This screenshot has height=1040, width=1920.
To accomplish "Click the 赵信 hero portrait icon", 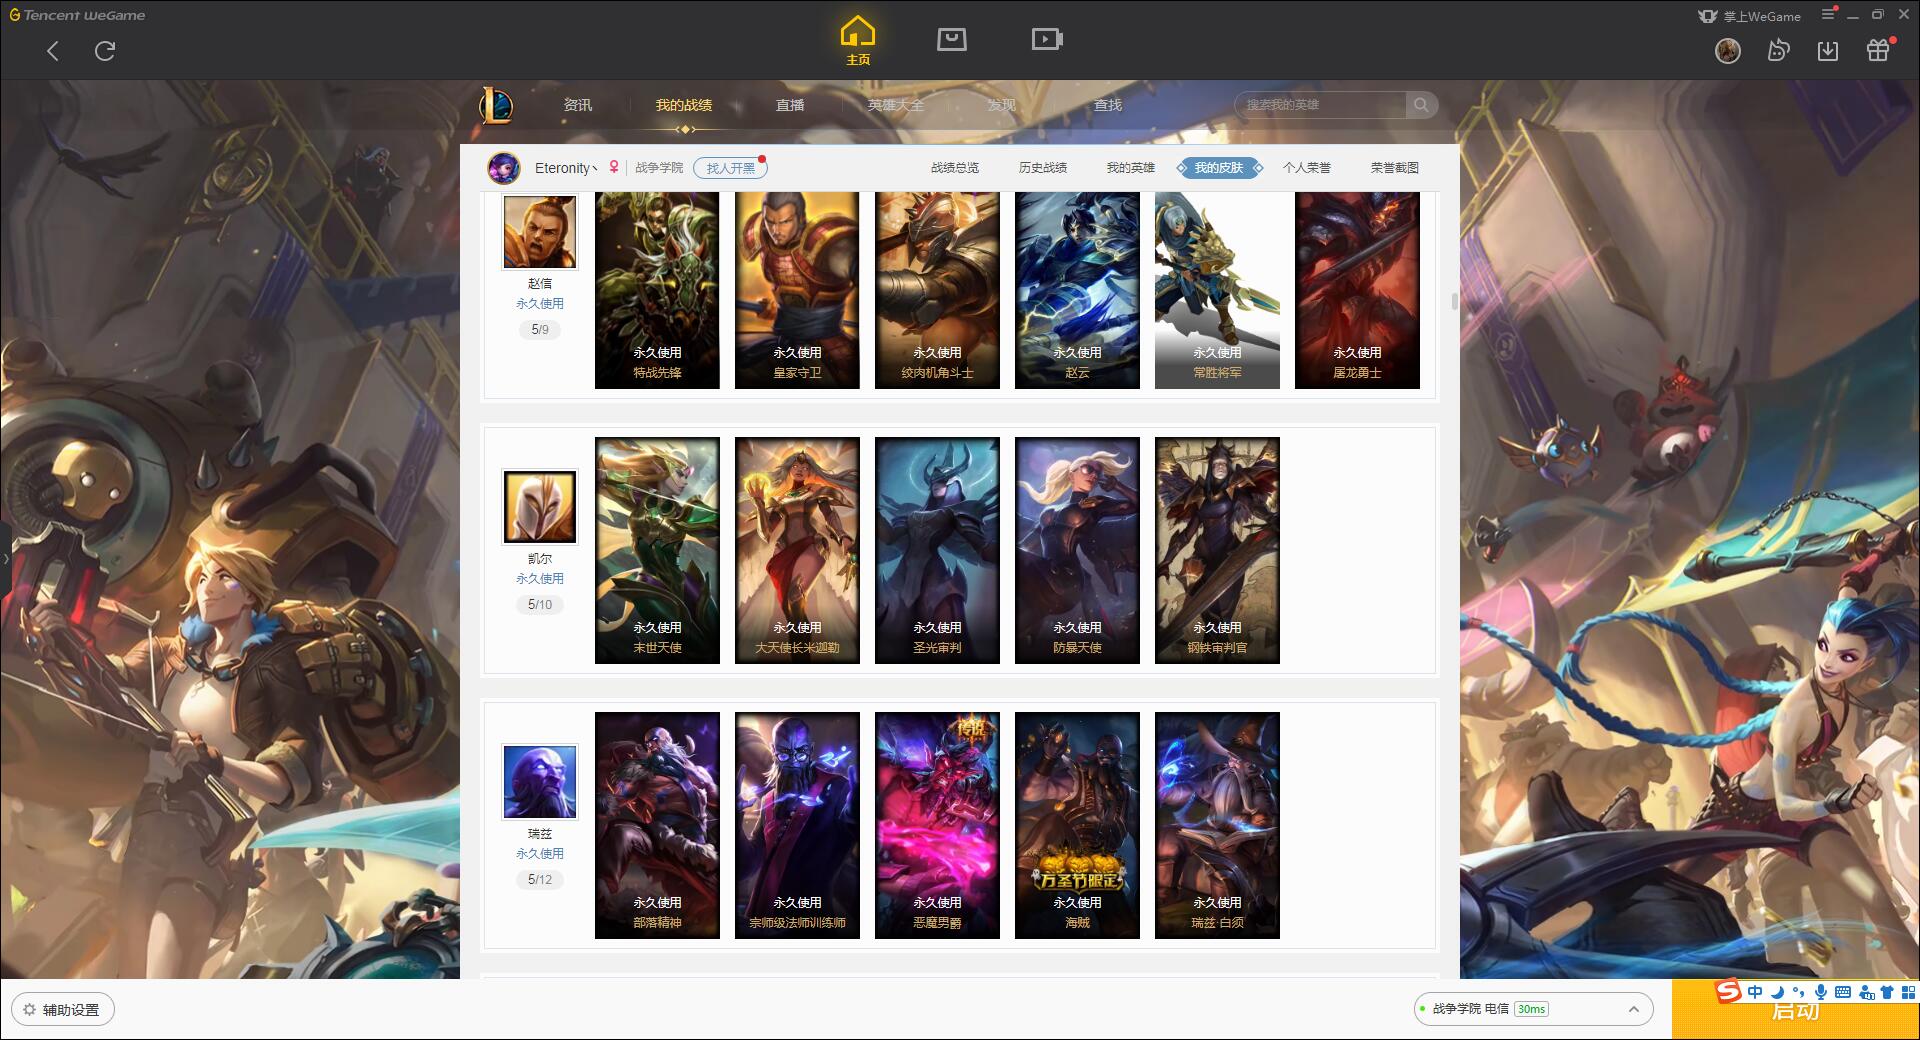I will pyautogui.click(x=540, y=232).
